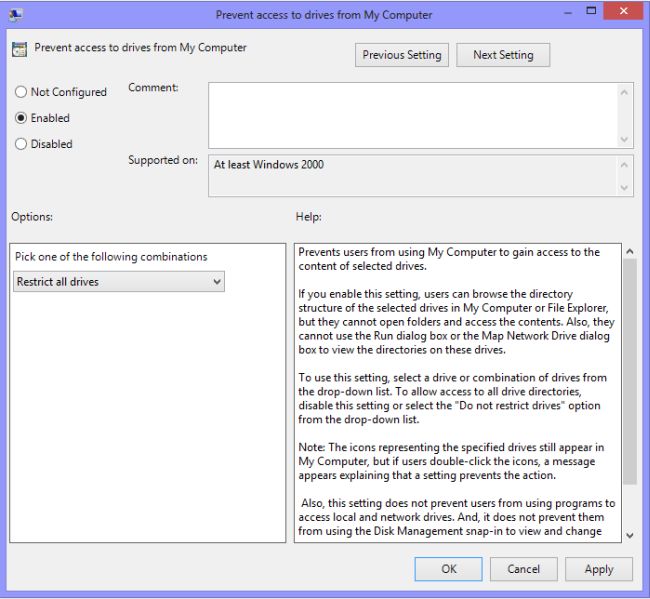Click the Cancel button
This screenshot has height=599, width=650.
[524, 569]
